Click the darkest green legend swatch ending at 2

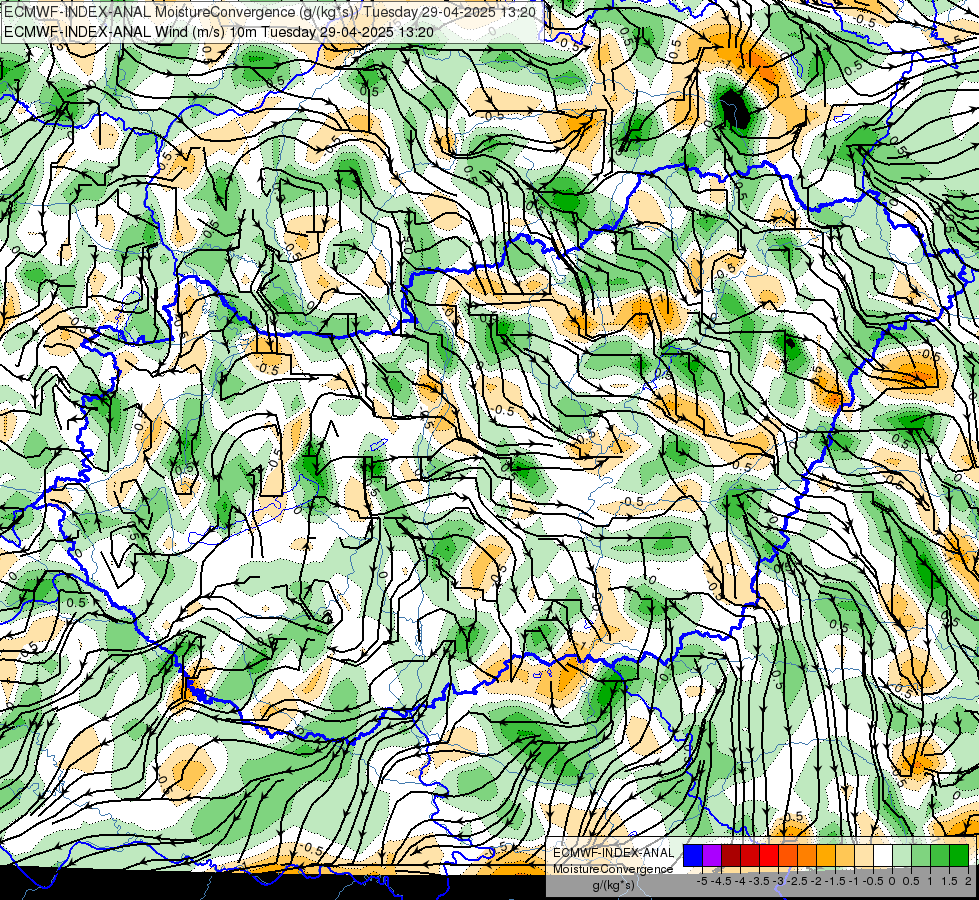coord(959,856)
